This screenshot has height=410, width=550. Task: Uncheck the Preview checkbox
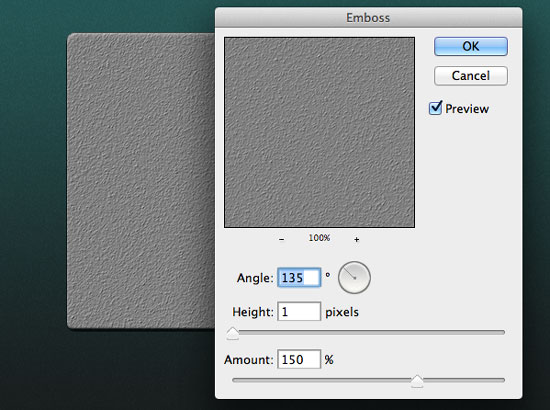435,108
